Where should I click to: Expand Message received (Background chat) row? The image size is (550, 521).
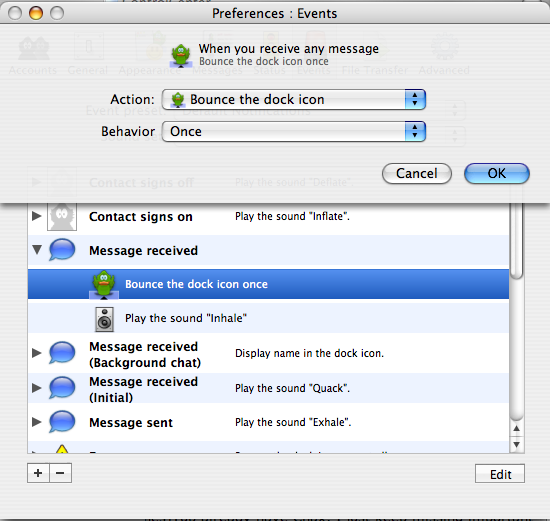(36, 353)
